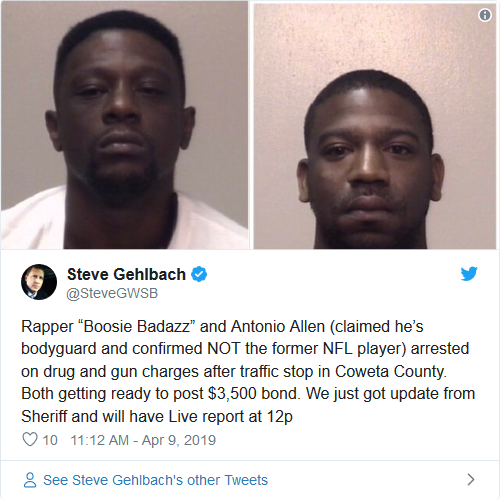This screenshot has width=500, height=499.
Task: Click the Steve Gehlbach display name
Action: [x=126, y=274]
